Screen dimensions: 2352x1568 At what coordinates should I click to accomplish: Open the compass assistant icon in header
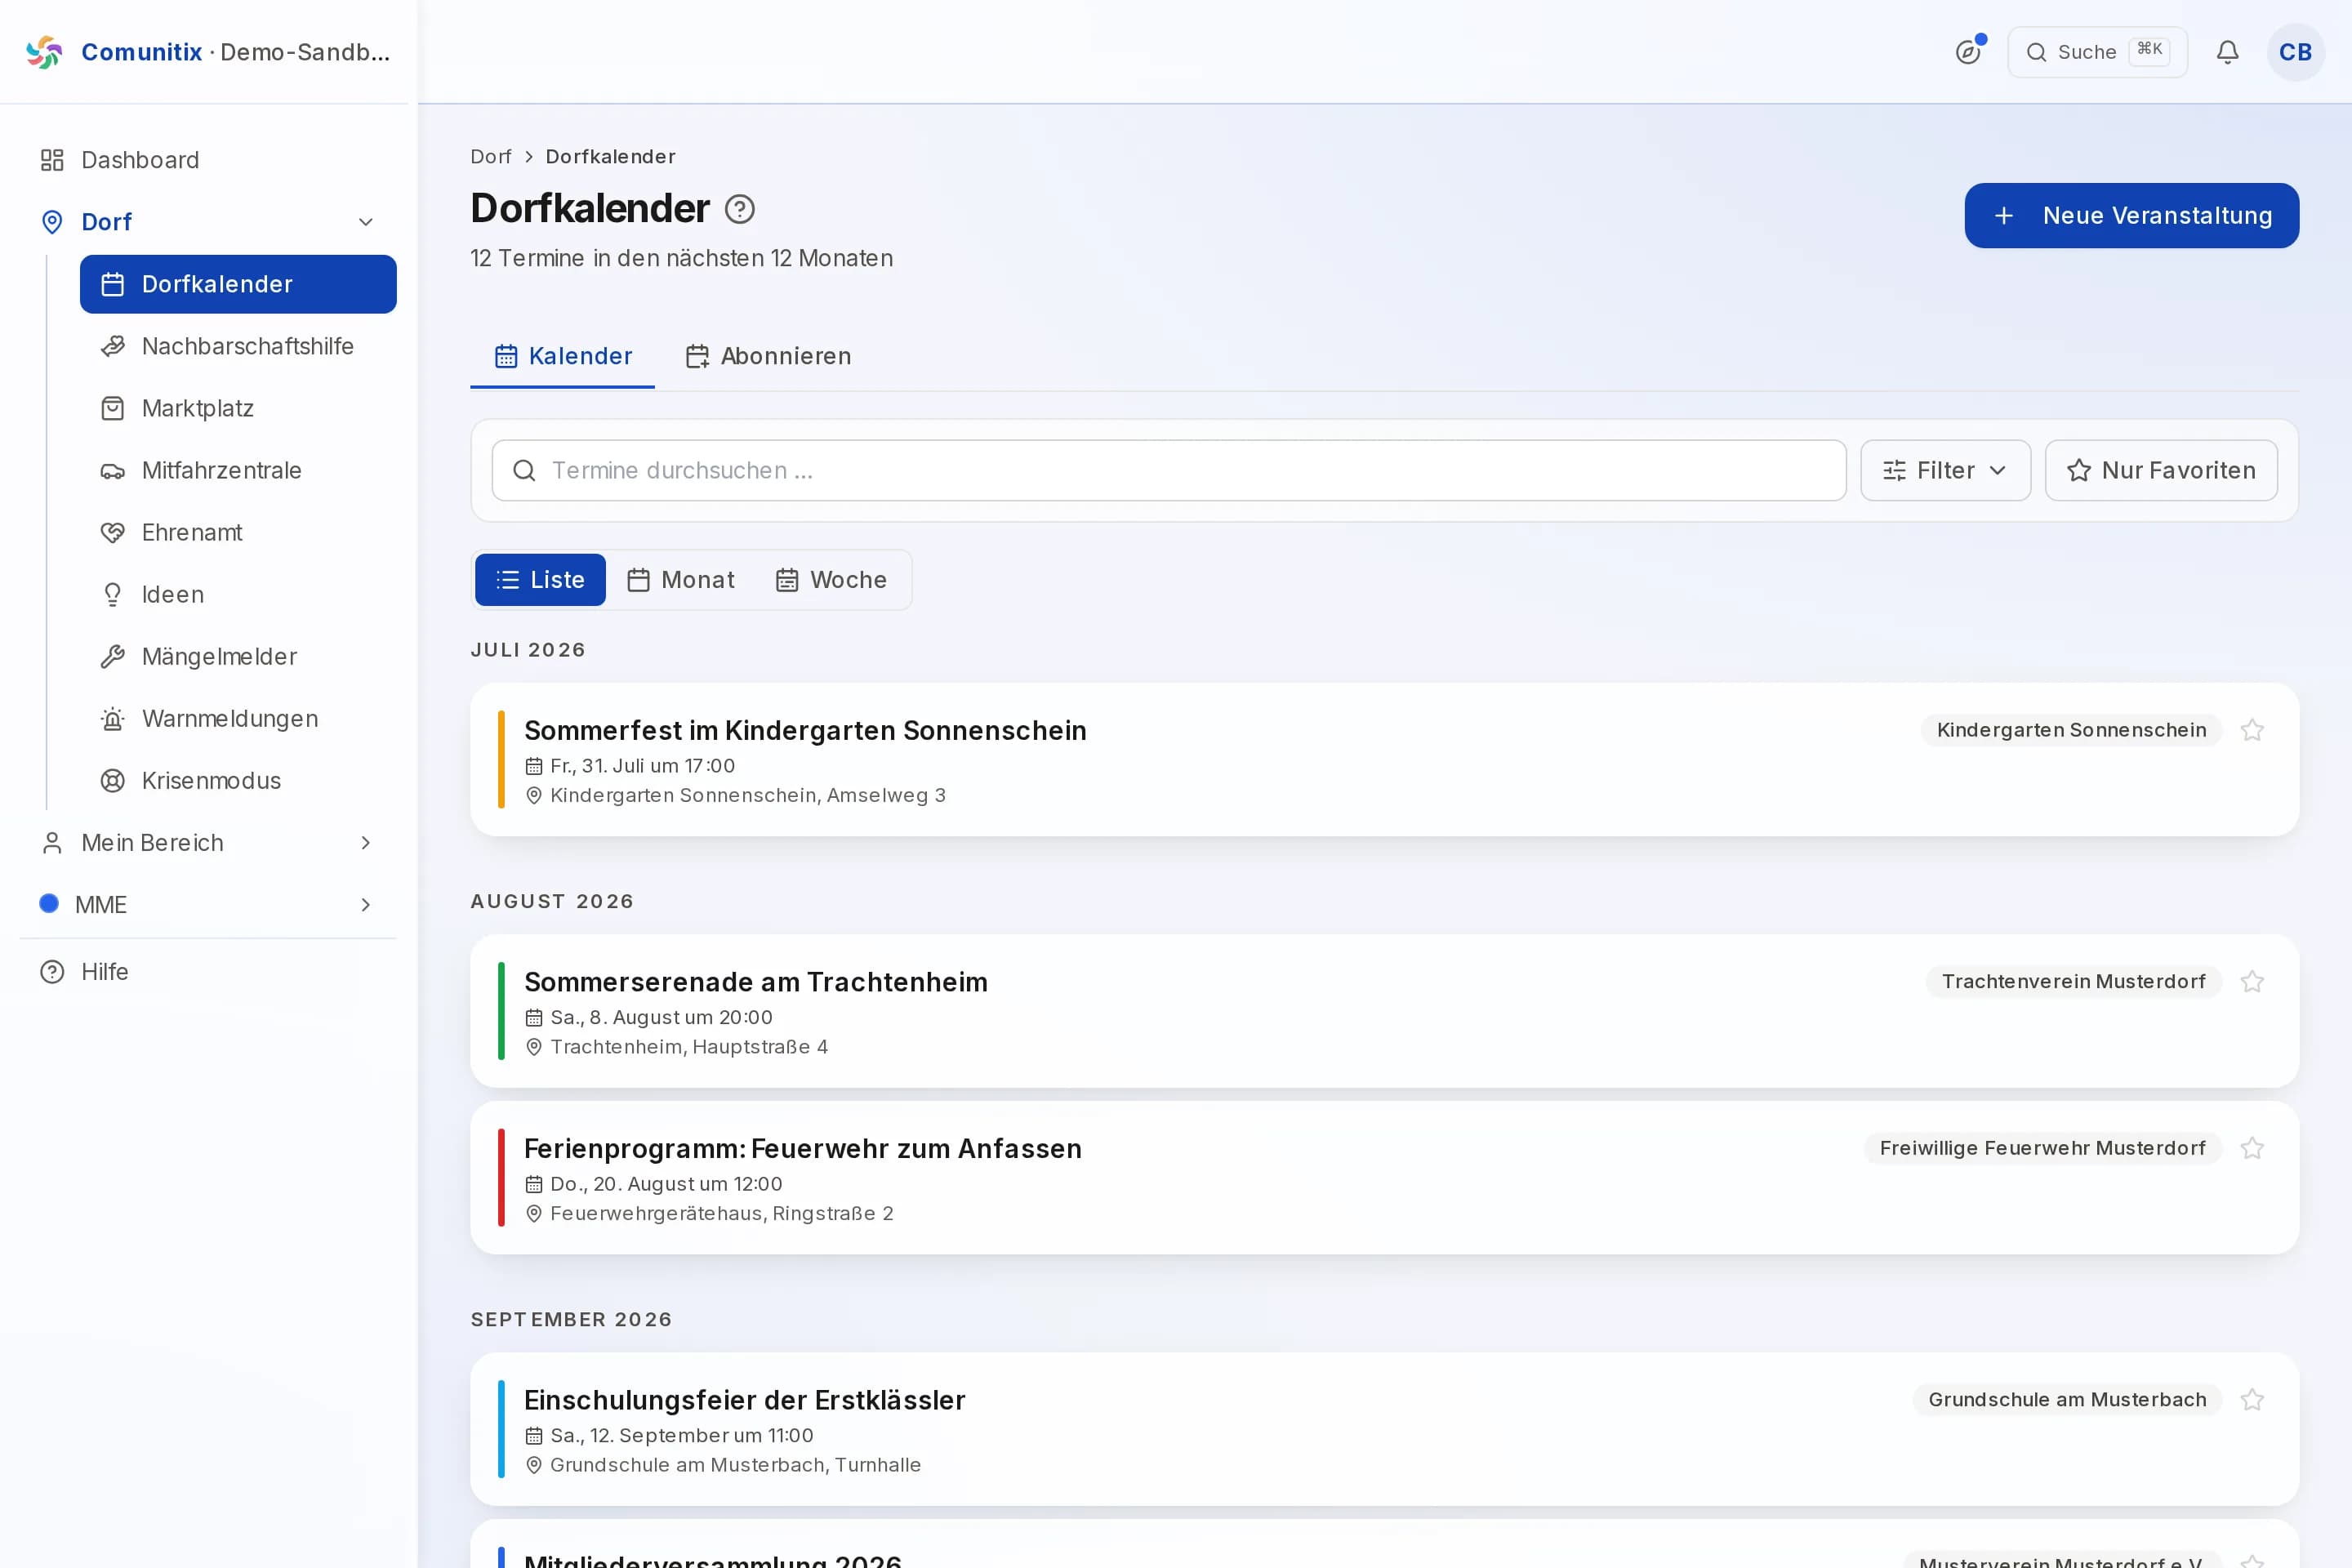pos(1968,52)
